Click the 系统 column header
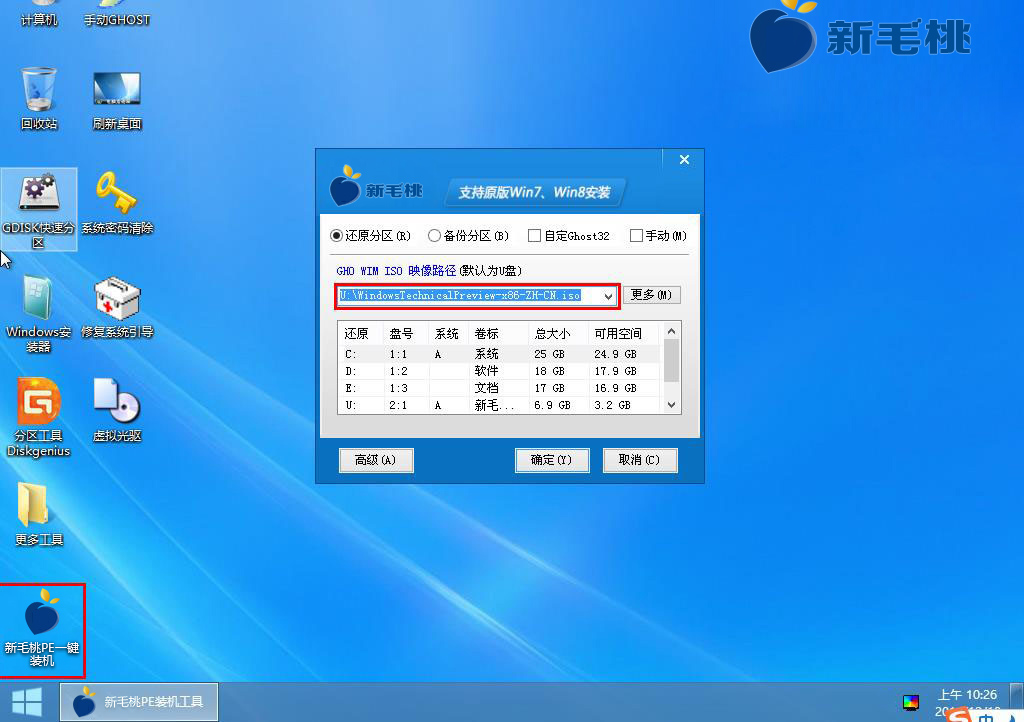1024x722 pixels. tap(448, 334)
